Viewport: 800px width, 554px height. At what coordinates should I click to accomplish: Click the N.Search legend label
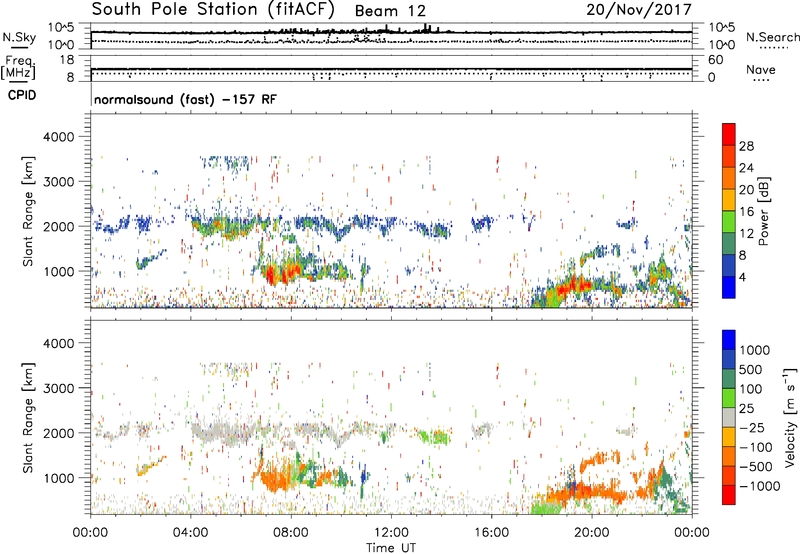[x=772, y=37]
